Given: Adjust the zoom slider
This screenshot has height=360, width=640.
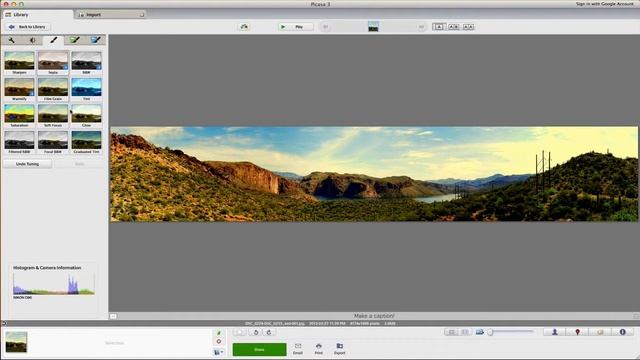Looking at the screenshot, I should pos(511,332).
